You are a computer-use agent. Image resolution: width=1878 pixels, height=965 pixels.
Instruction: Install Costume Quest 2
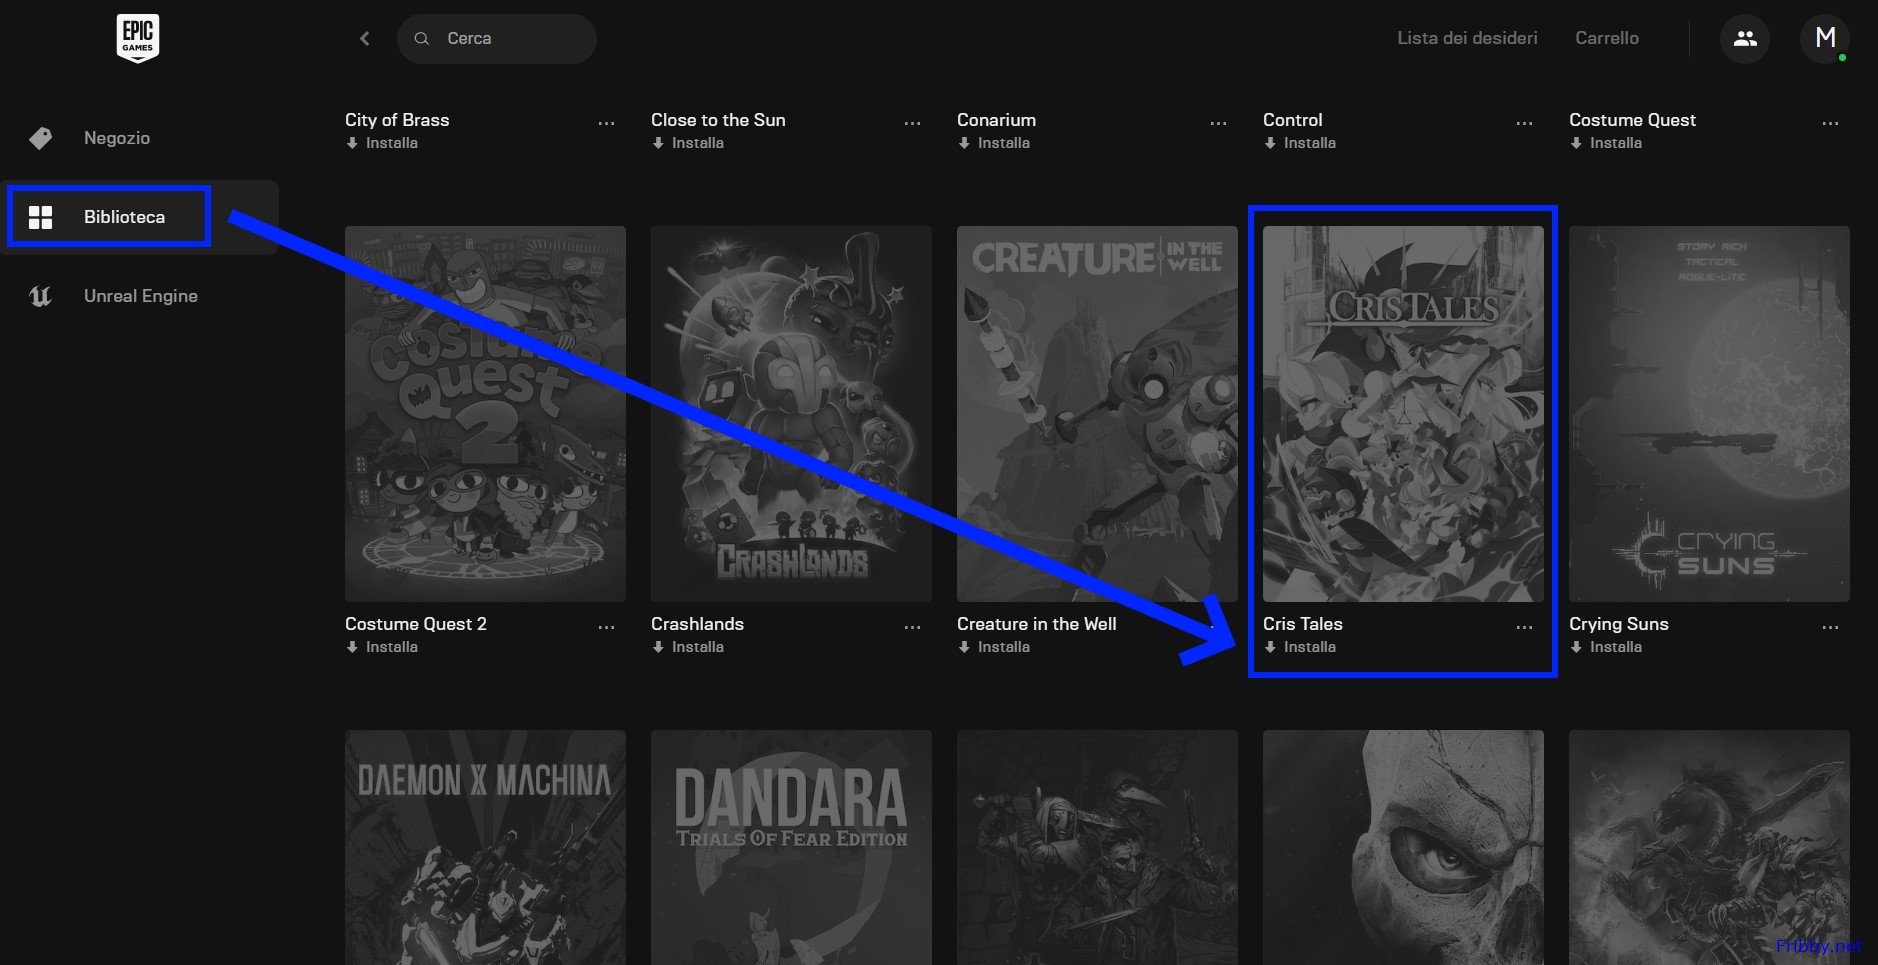point(382,647)
